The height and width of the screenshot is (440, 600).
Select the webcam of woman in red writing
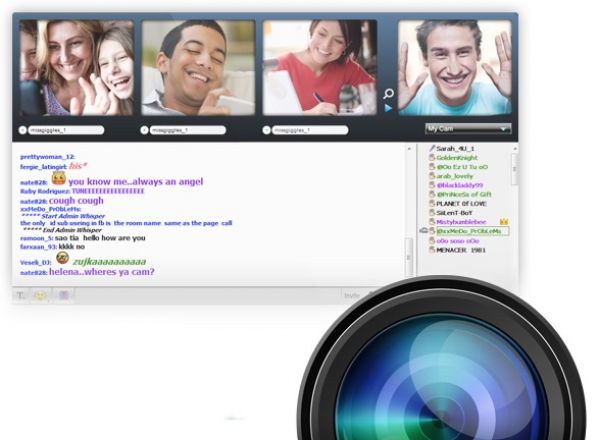320,68
